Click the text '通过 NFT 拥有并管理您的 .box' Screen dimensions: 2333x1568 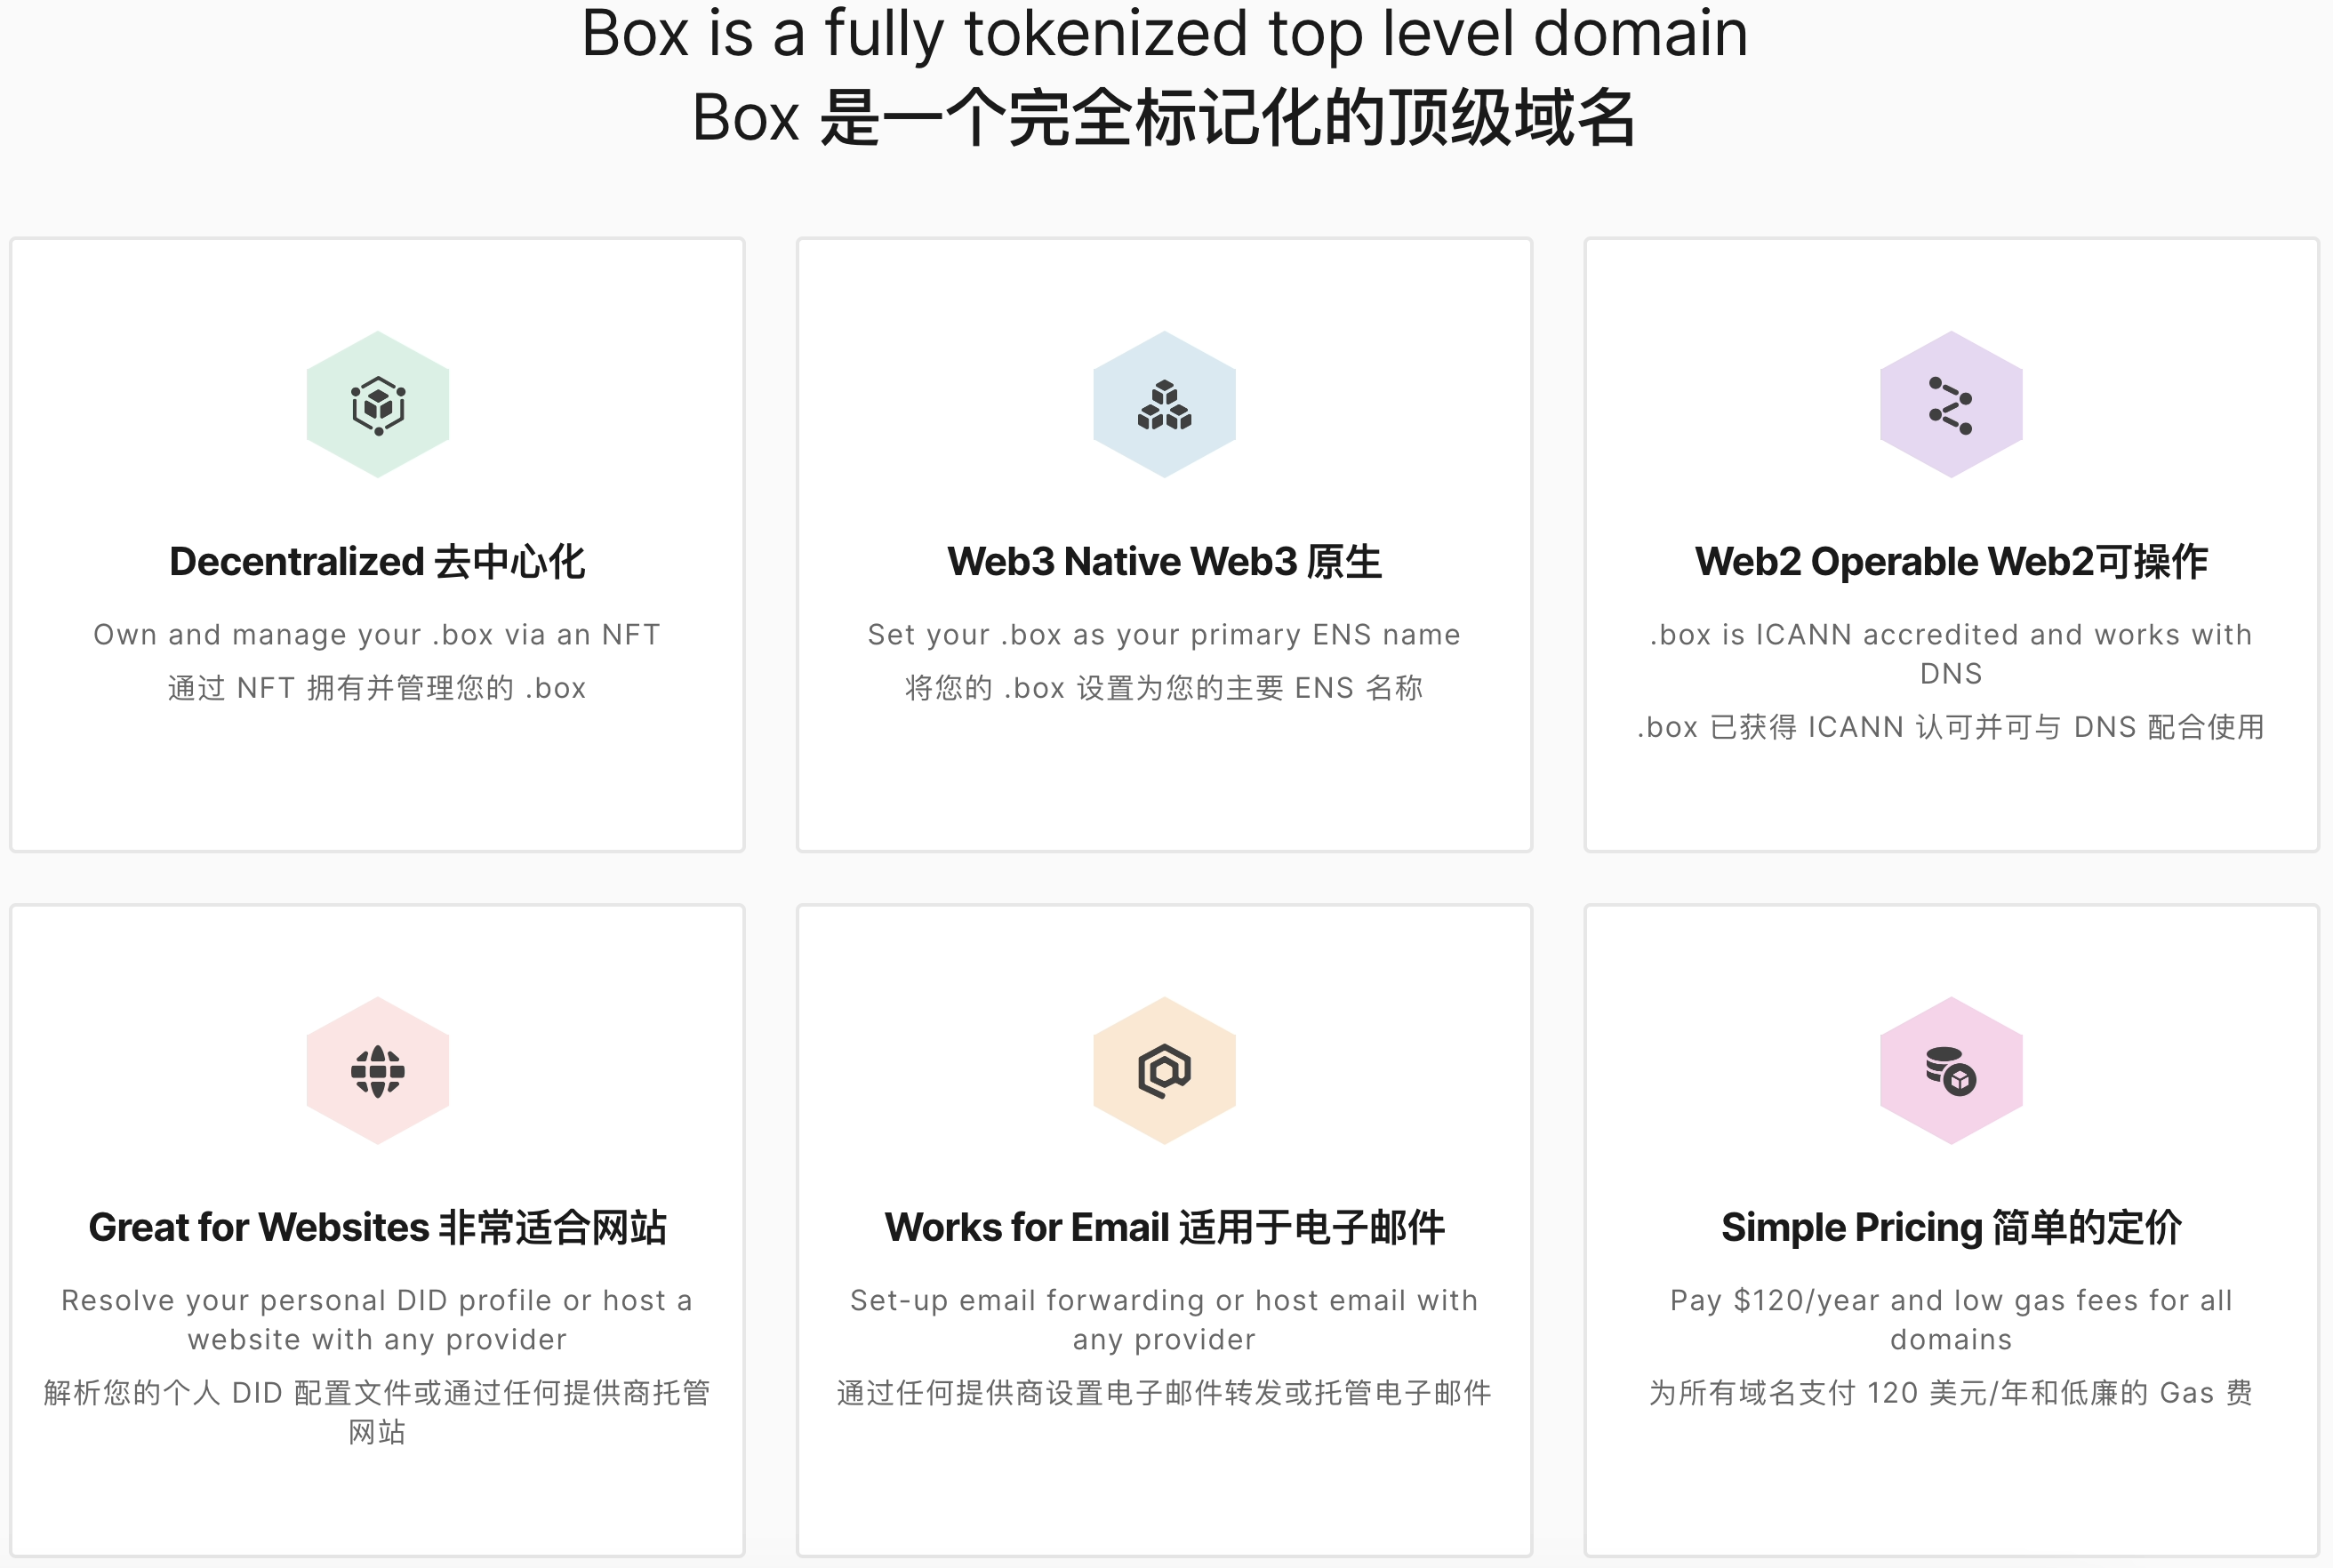[x=377, y=688]
